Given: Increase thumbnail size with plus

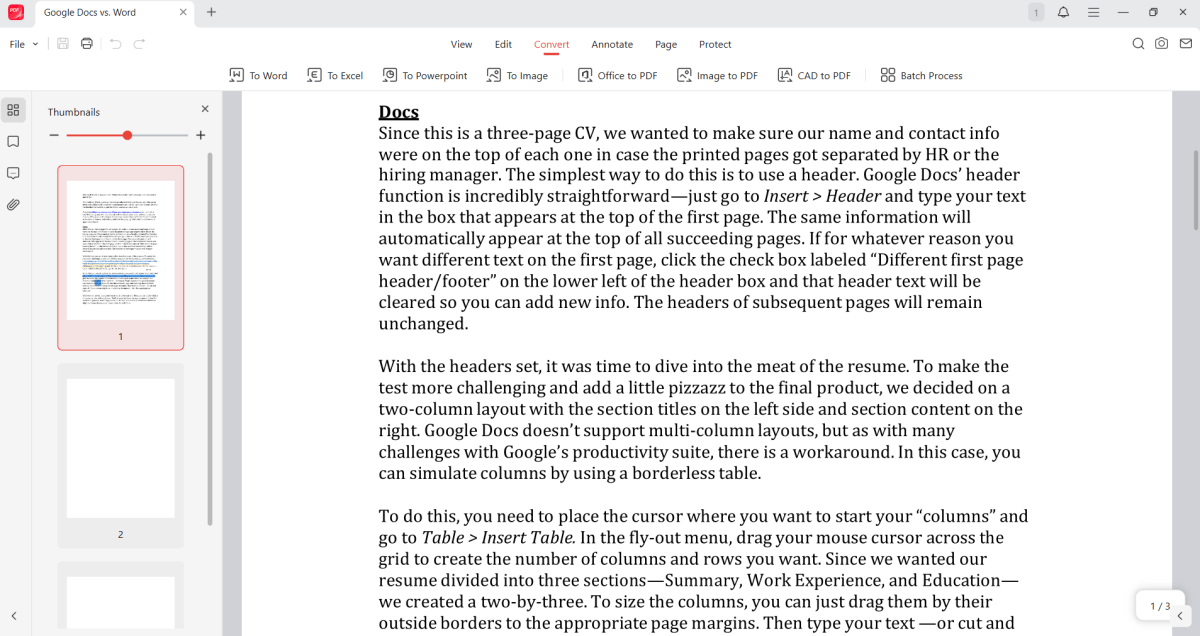Looking at the screenshot, I should click(x=201, y=135).
